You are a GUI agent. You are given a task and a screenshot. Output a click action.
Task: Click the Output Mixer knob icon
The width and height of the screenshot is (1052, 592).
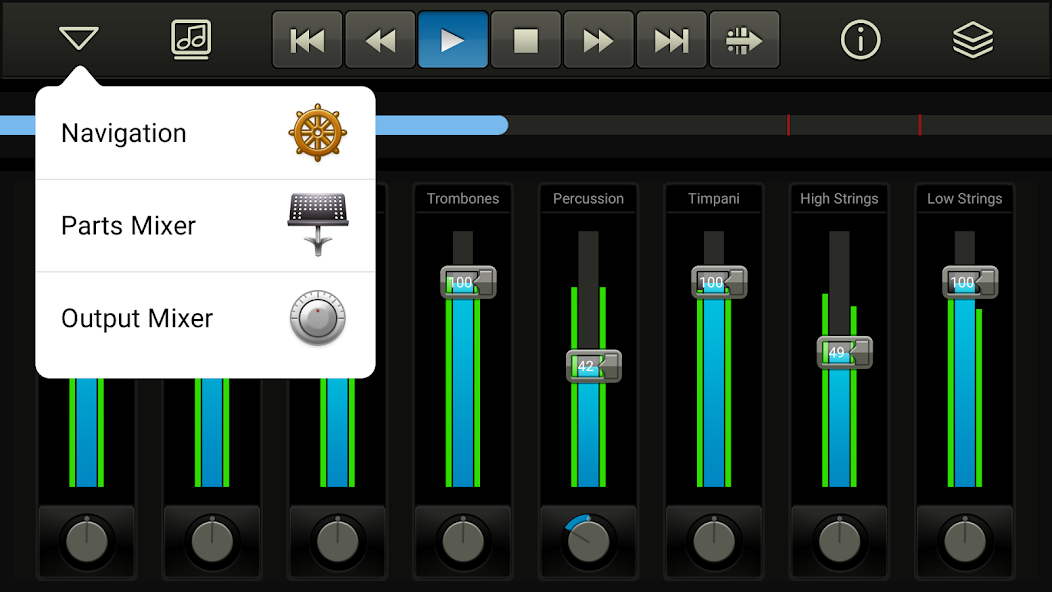coord(317,318)
